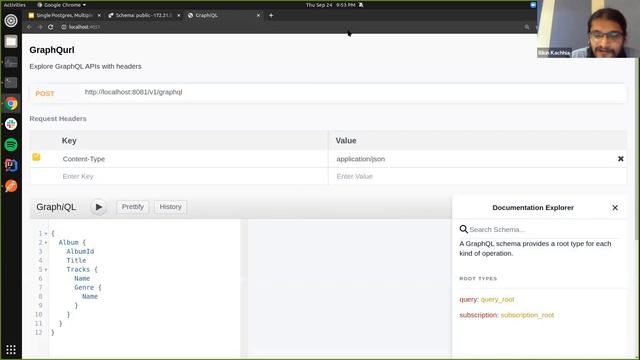Collapse the Tracks block at line 5
The width and height of the screenshot is (640, 360).
coord(46,269)
